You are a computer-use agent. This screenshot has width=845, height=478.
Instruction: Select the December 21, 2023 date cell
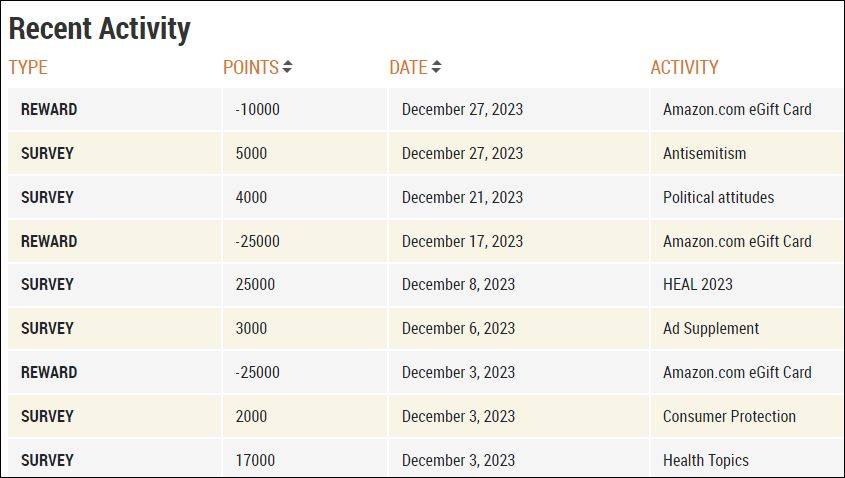[x=462, y=198]
